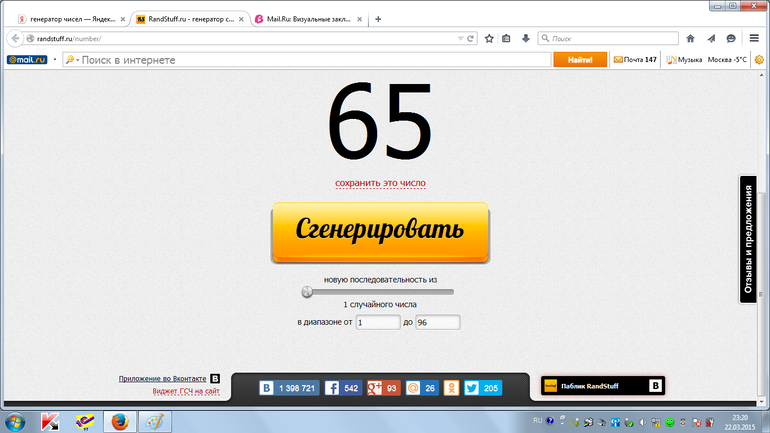Click the Twitter share icon
The image size is (770, 433).
click(472, 387)
